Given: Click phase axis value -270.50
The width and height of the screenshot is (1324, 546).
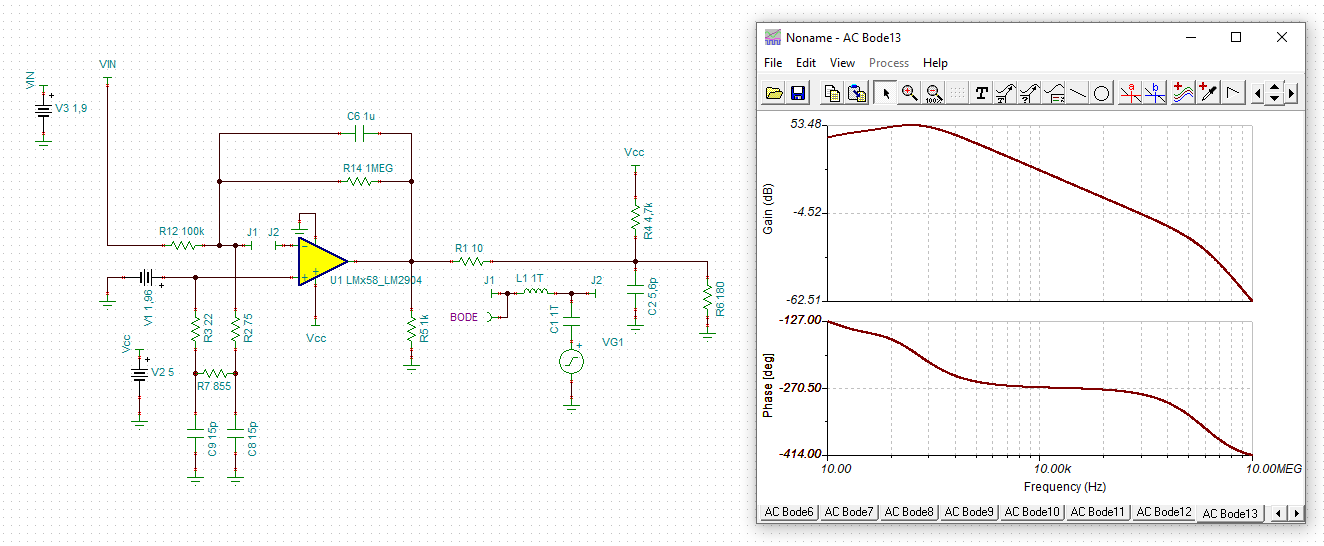Looking at the screenshot, I should [802, 388].
